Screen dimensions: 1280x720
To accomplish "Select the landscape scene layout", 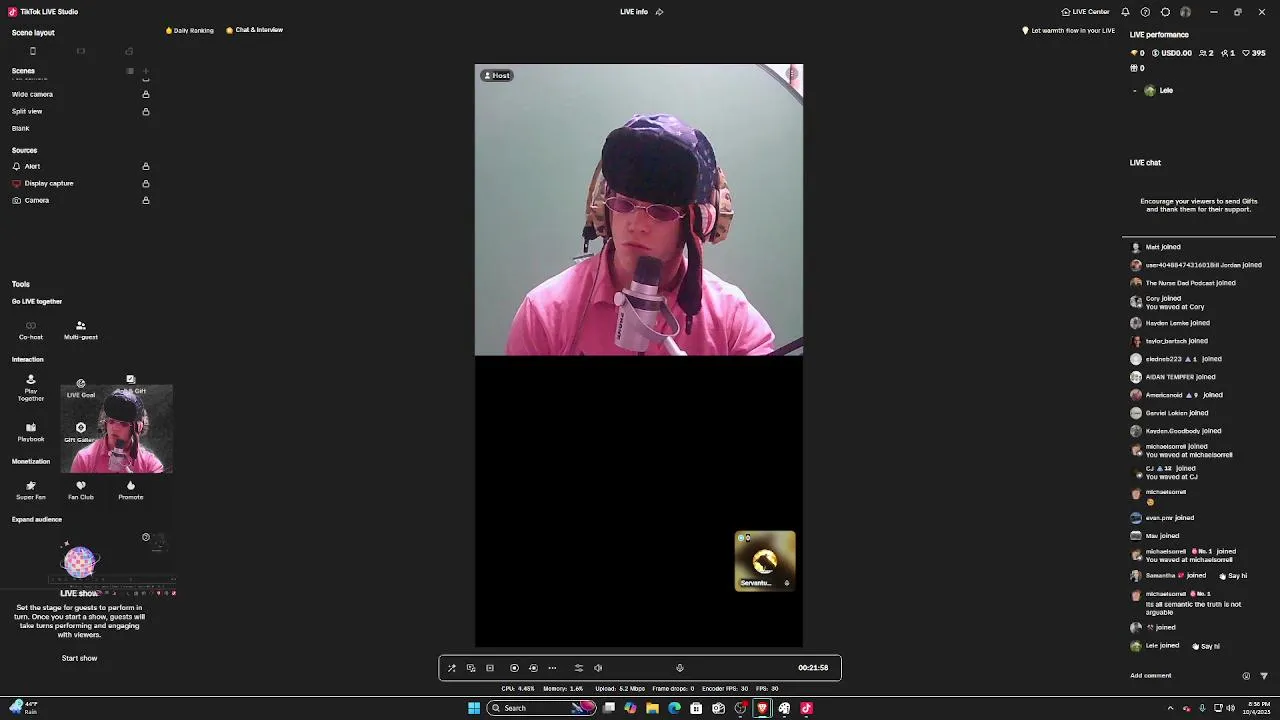I will 81,51.
